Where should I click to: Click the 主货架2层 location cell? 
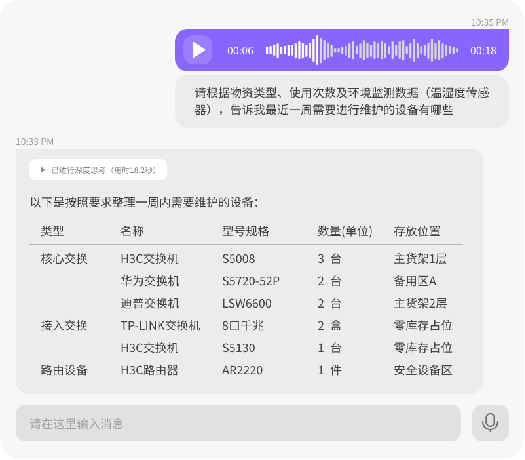(x=420, y=303)
